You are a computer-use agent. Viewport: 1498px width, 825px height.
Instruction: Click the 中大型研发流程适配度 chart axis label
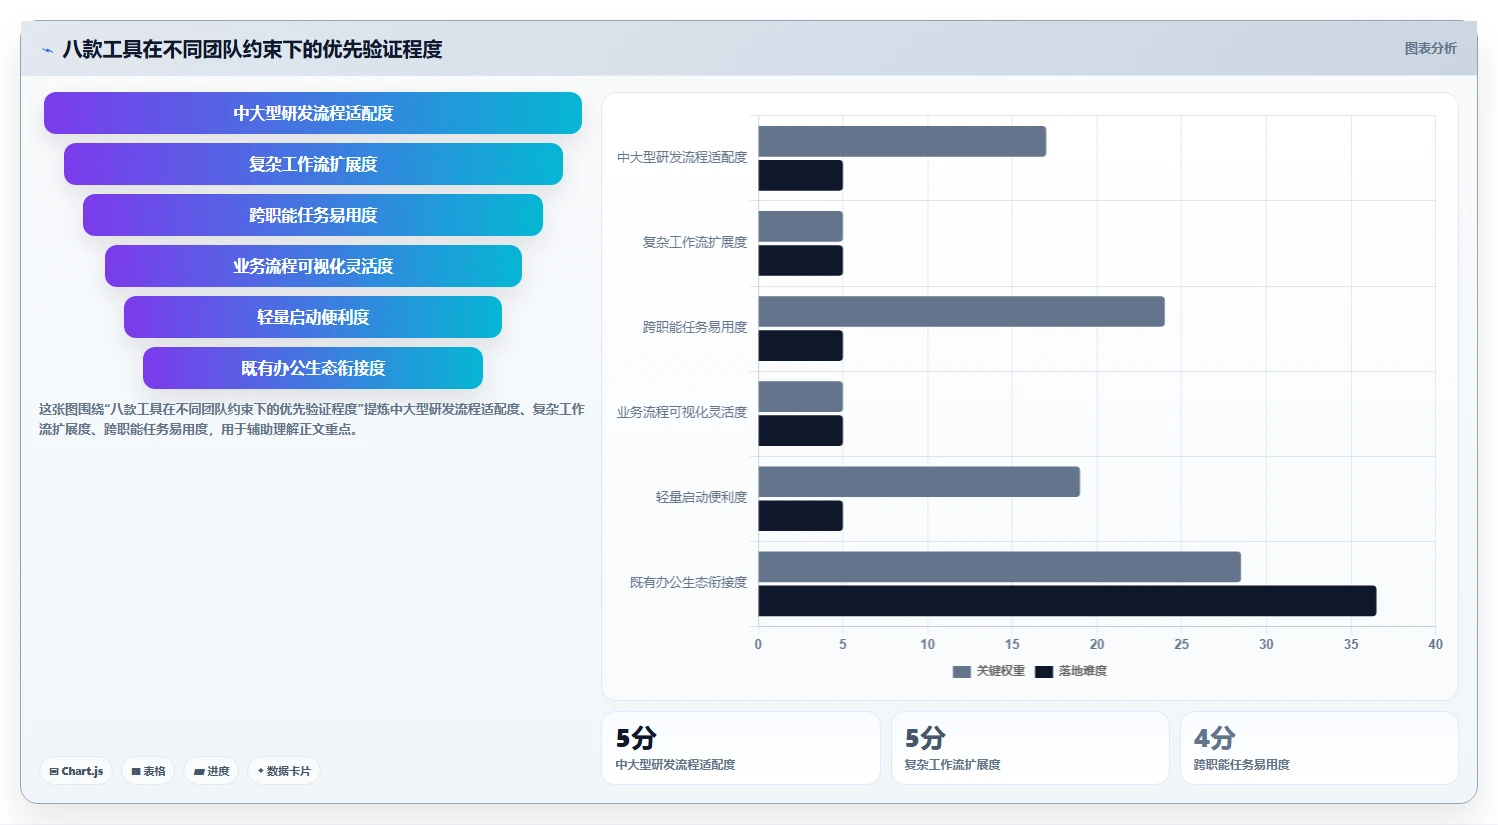[682, 157]
